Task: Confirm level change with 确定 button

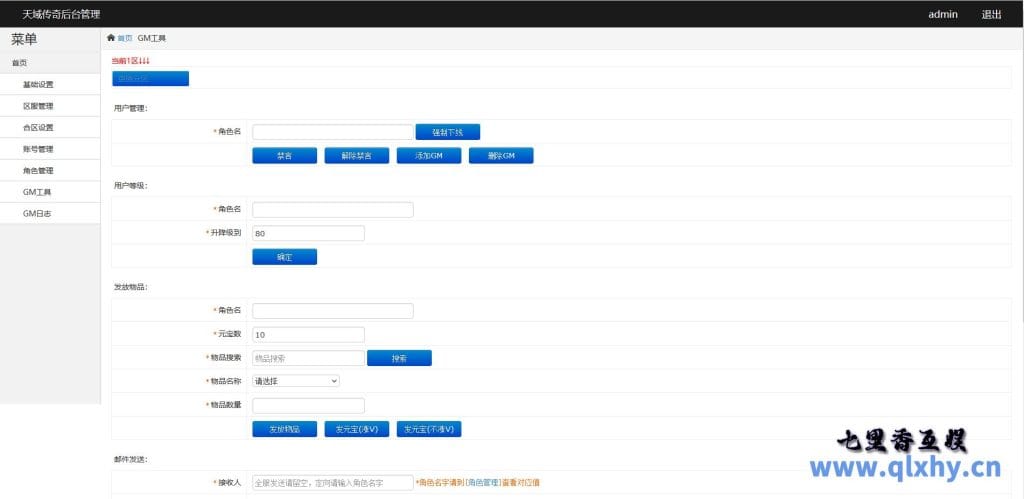Action: click(284, 257)
